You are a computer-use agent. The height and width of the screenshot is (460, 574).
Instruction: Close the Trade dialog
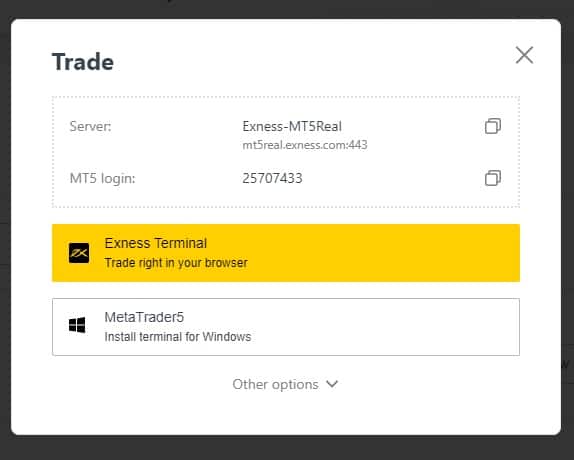[524, 55]
